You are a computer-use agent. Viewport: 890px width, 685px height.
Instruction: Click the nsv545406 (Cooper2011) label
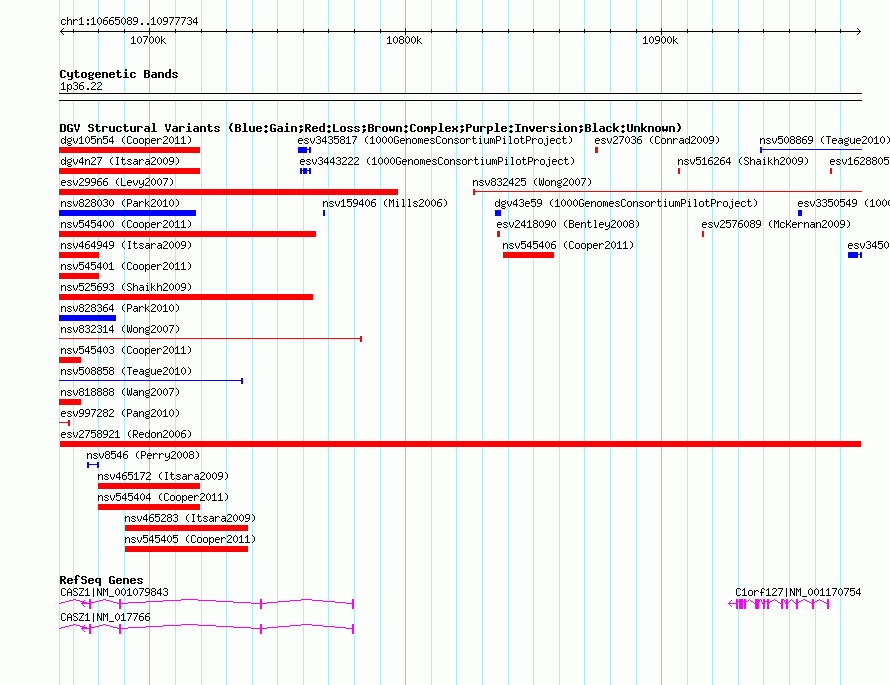(x=568, y=245)
